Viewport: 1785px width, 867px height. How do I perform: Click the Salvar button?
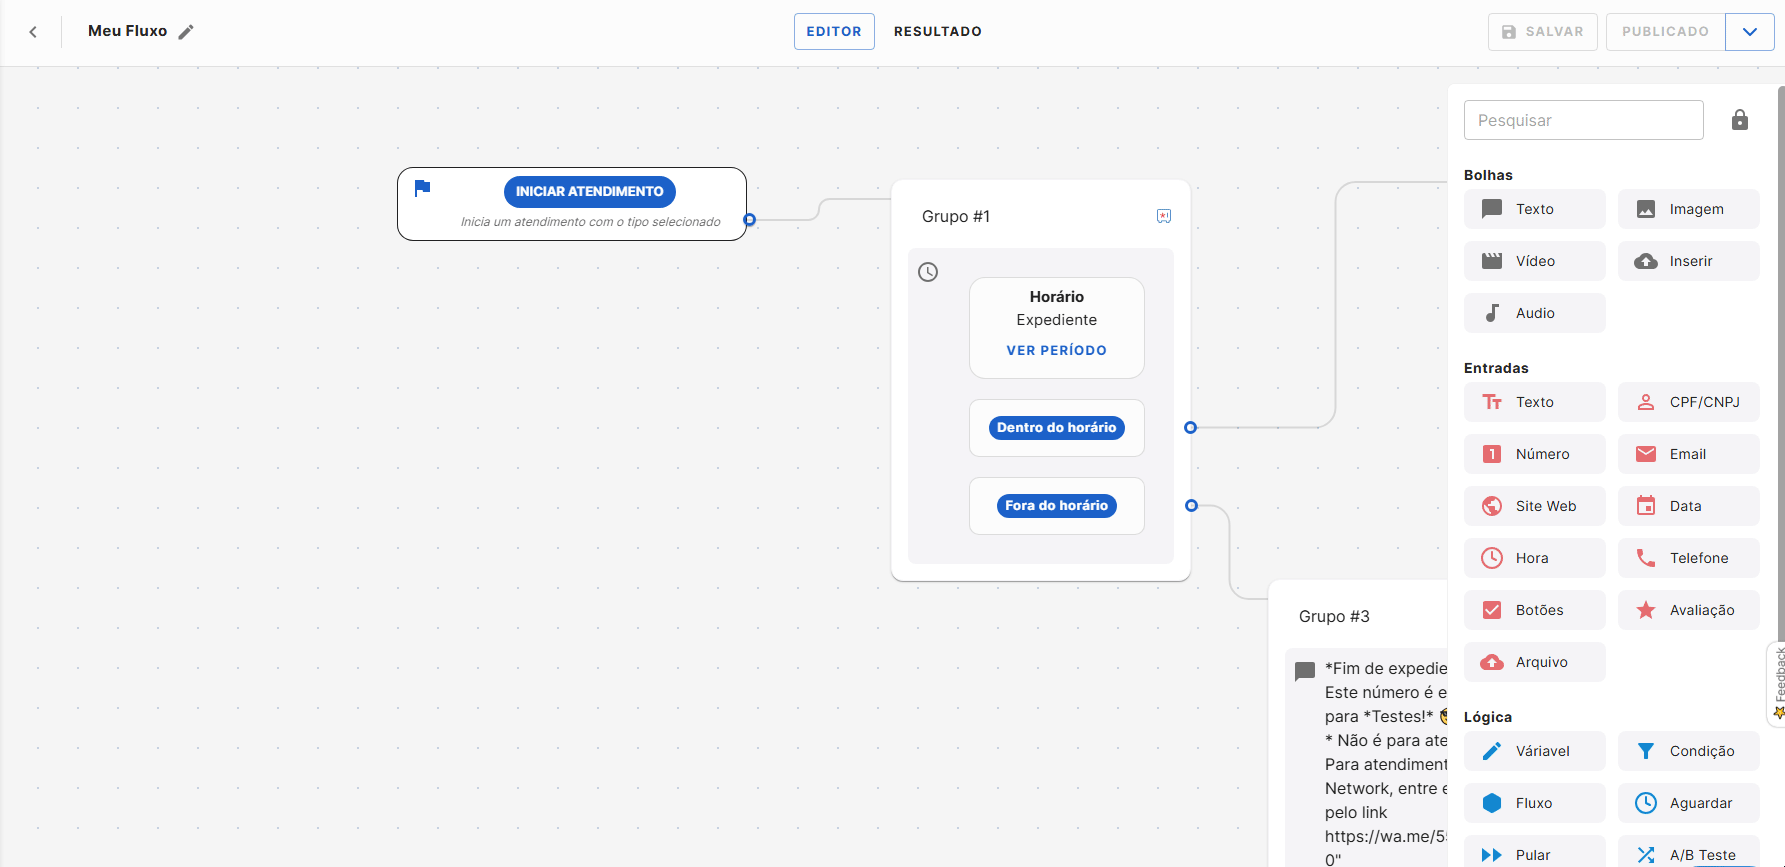(1542, 32)
